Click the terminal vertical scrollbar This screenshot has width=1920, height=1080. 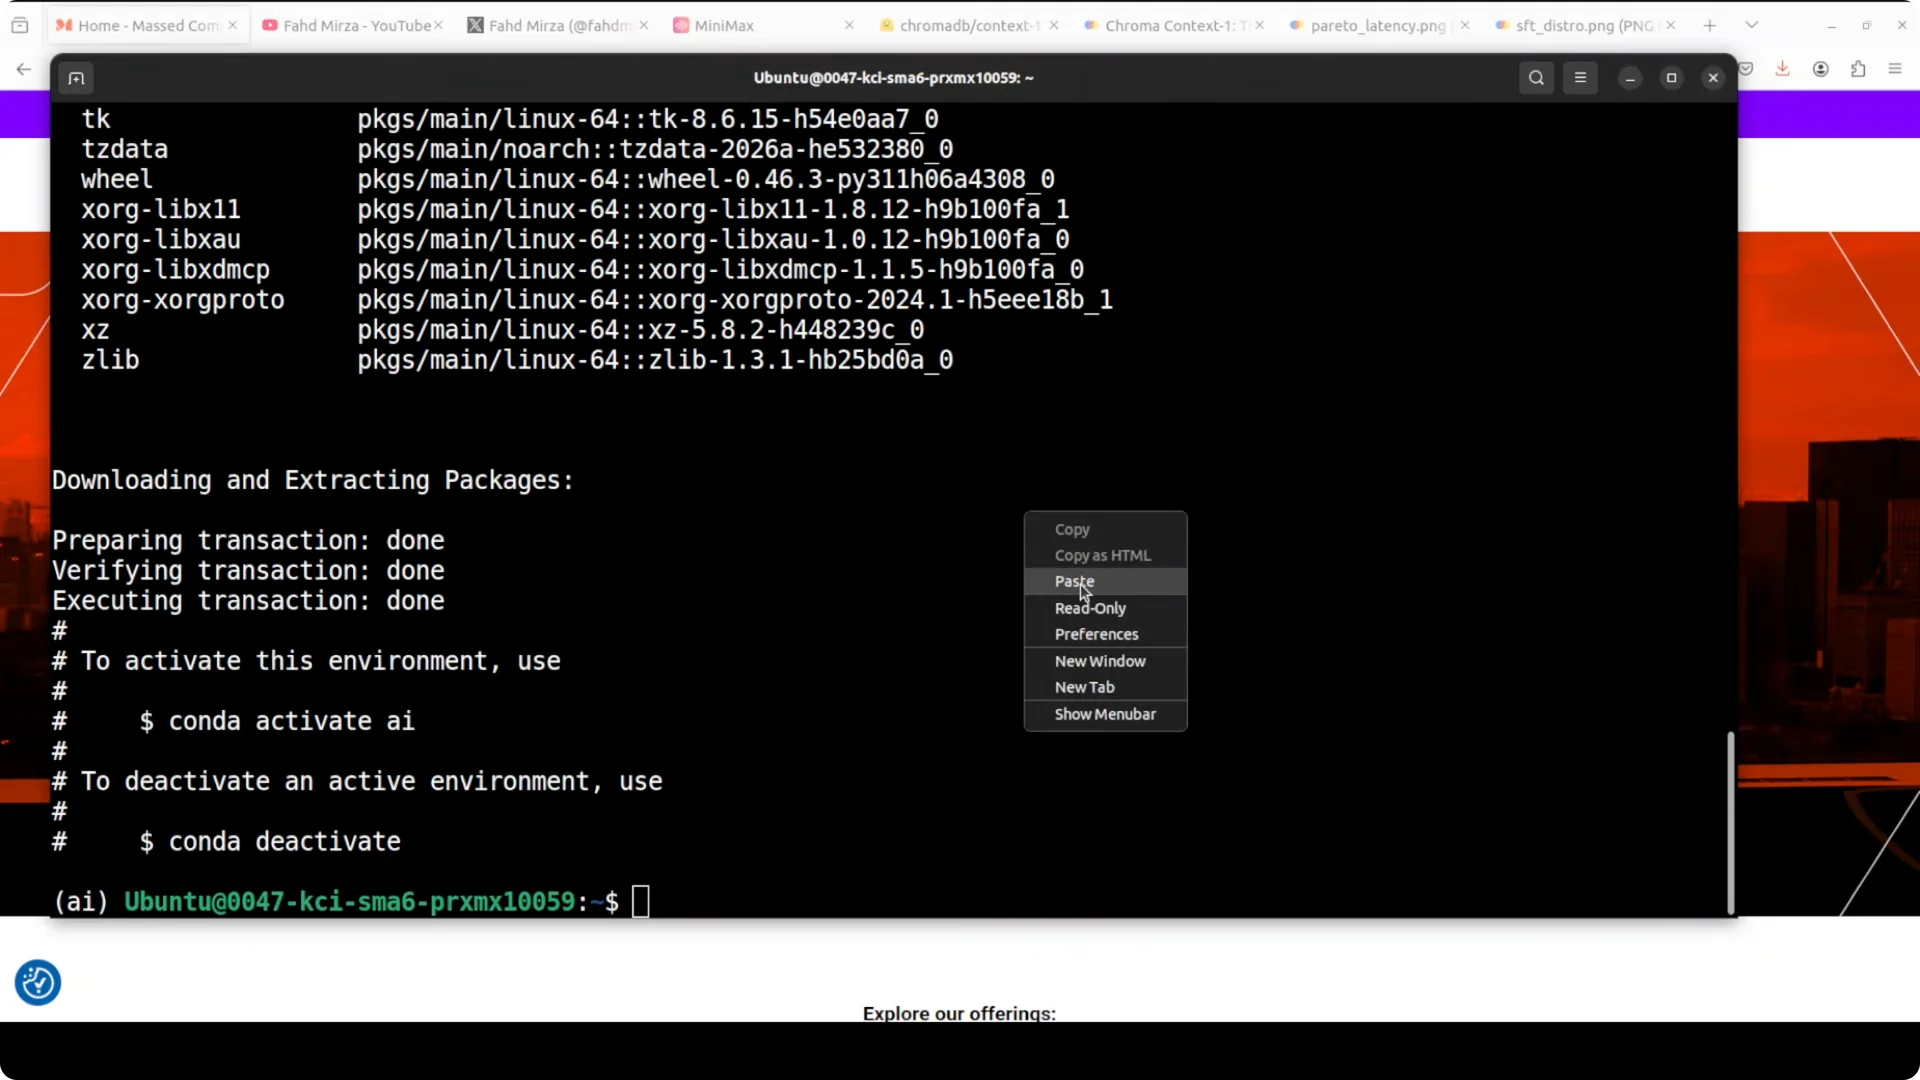click(1730, 822)
